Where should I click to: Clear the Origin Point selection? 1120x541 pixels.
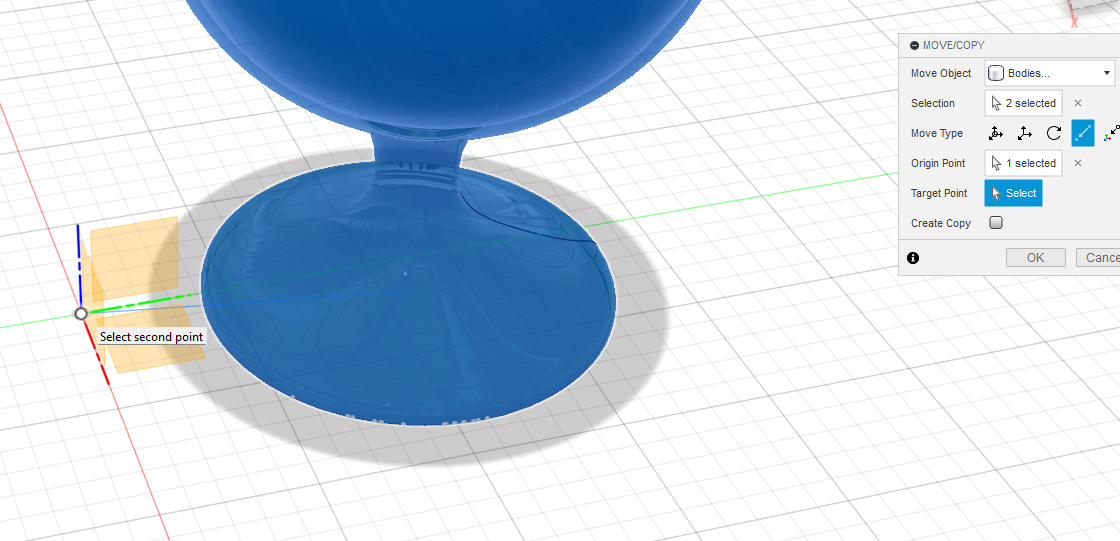[1078, 163]
